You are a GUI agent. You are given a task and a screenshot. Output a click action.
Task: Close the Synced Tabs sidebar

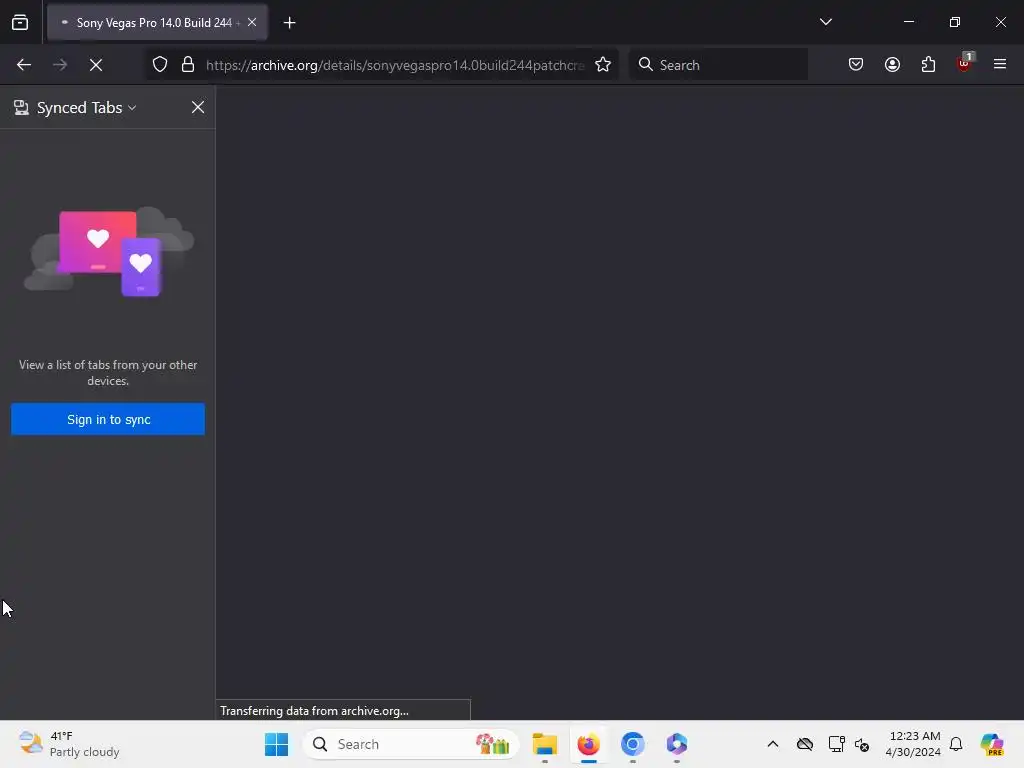coord(198,108)
